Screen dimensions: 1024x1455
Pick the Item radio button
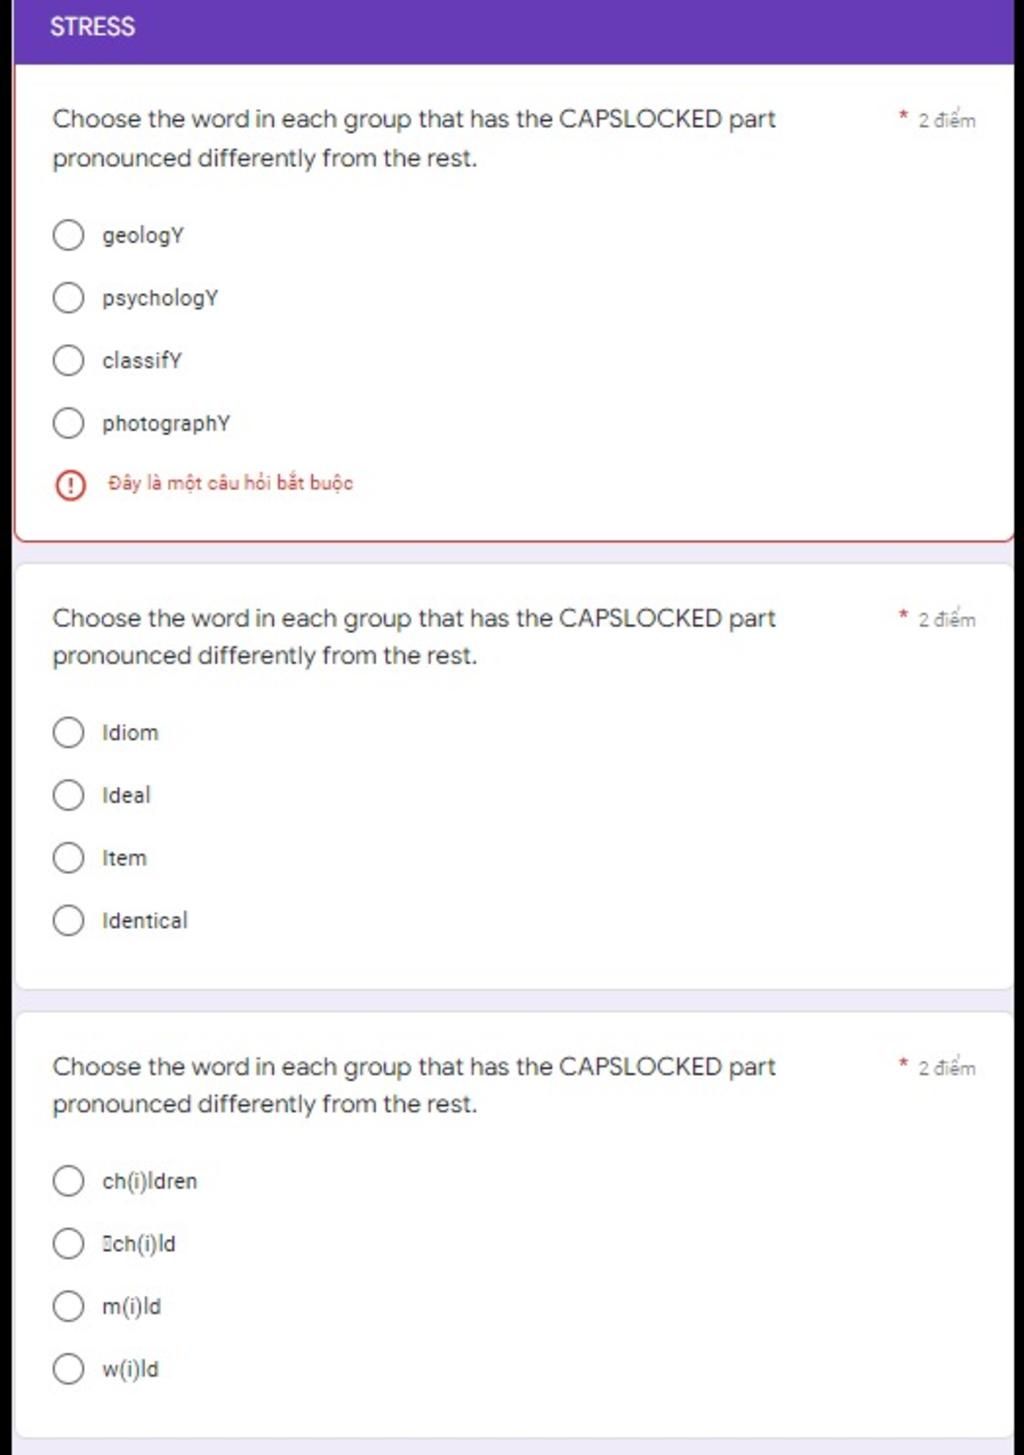(68, 857)
